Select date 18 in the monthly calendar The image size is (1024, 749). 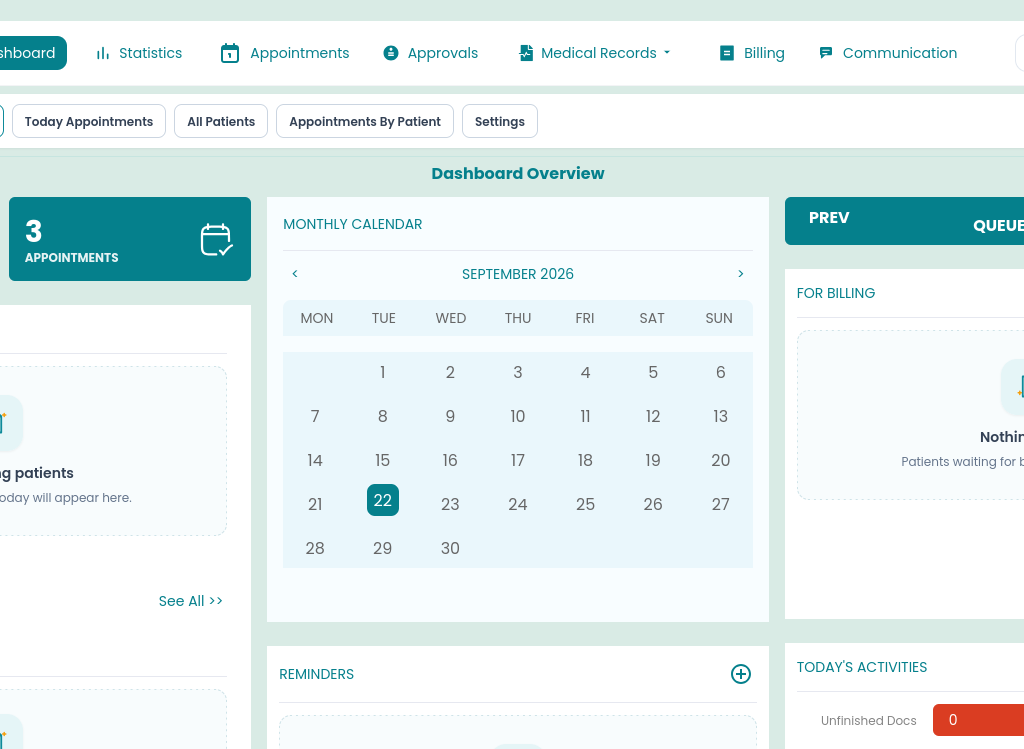[x=585, y=460]
